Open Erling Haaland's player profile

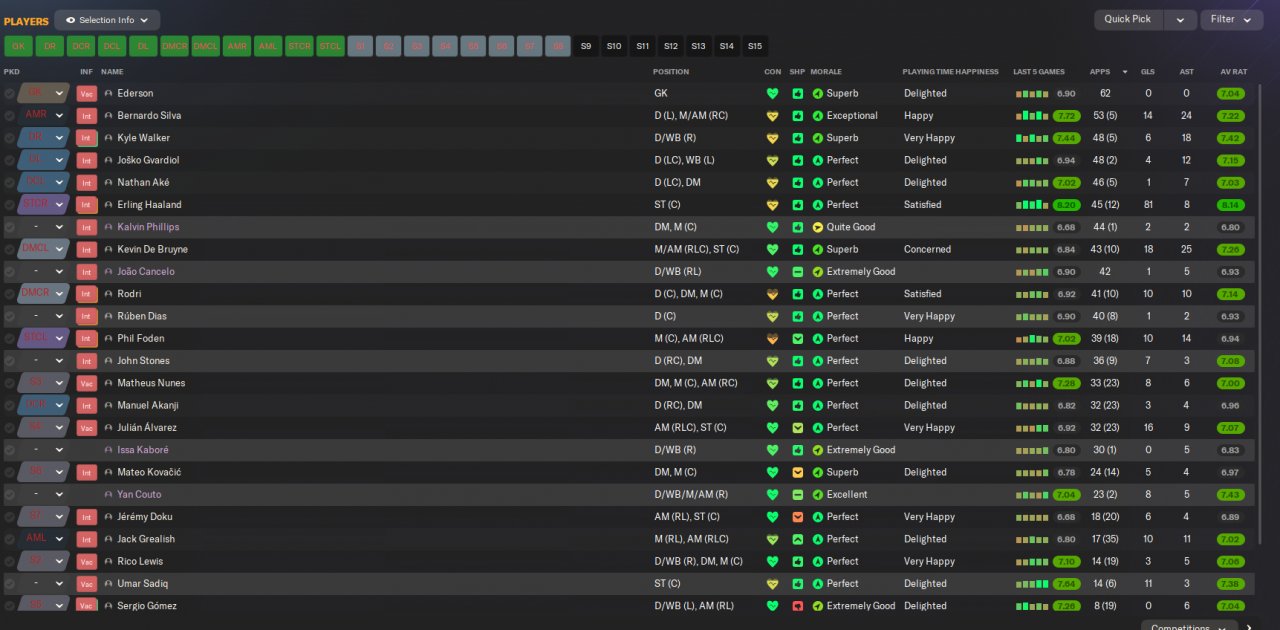pyautogui.click(x=149, y=205)
